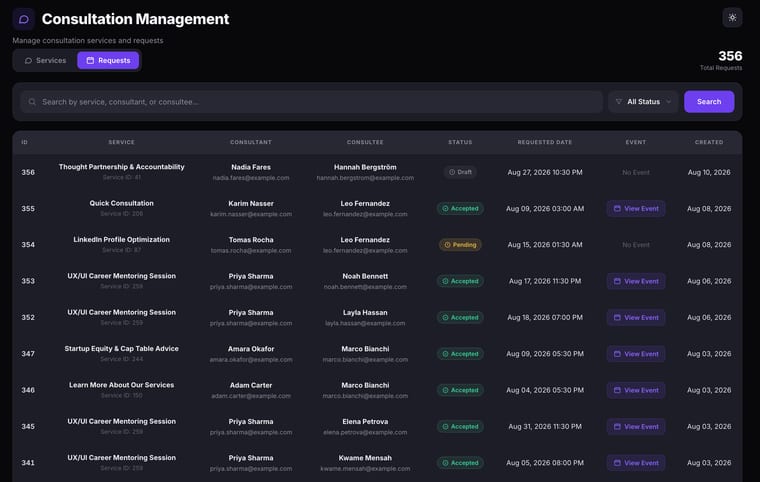Click requested date Aug 27, 2026 10:30 PM
The width and height of the screenshot is (760, 482).
click(545, 172)
